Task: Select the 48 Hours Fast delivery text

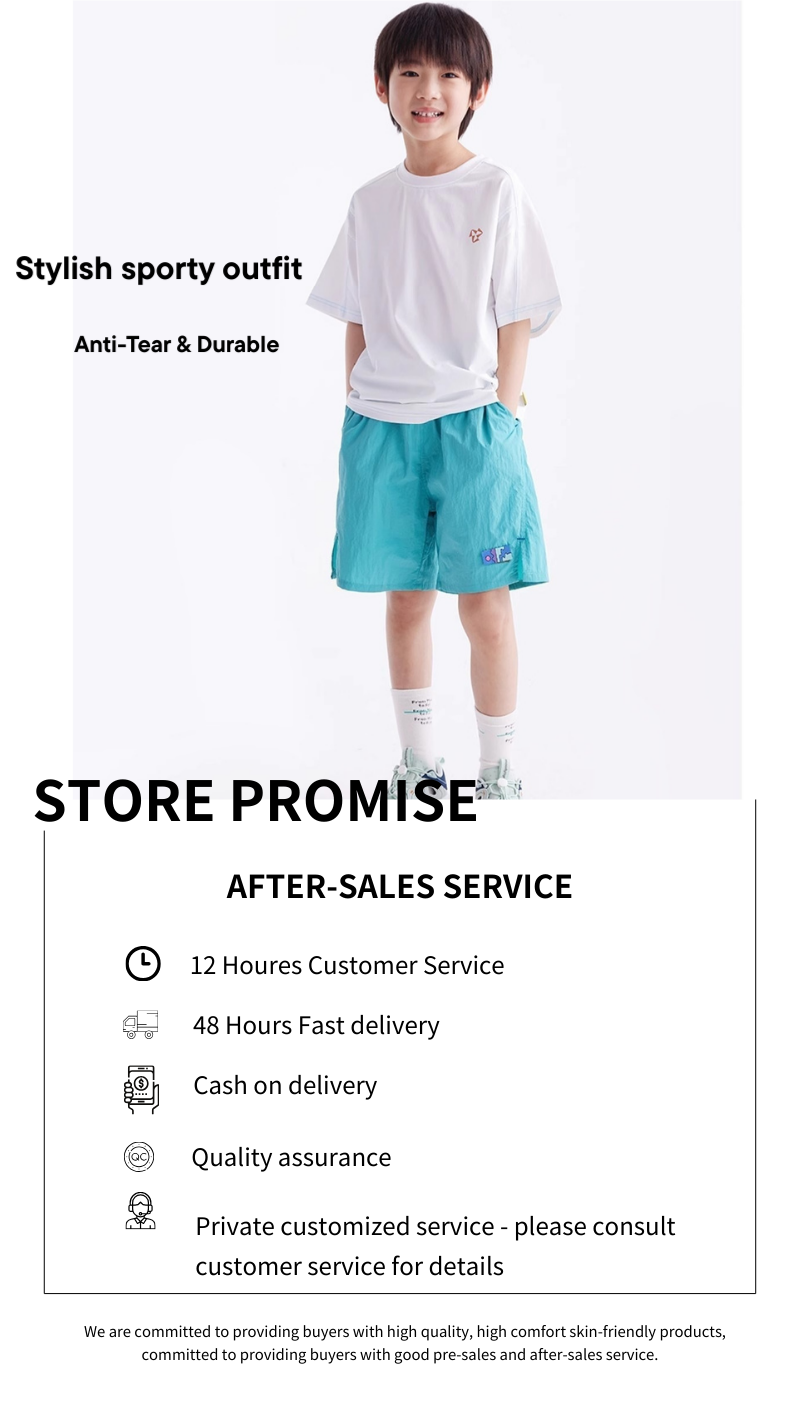Action: [x=316, y=1025]
